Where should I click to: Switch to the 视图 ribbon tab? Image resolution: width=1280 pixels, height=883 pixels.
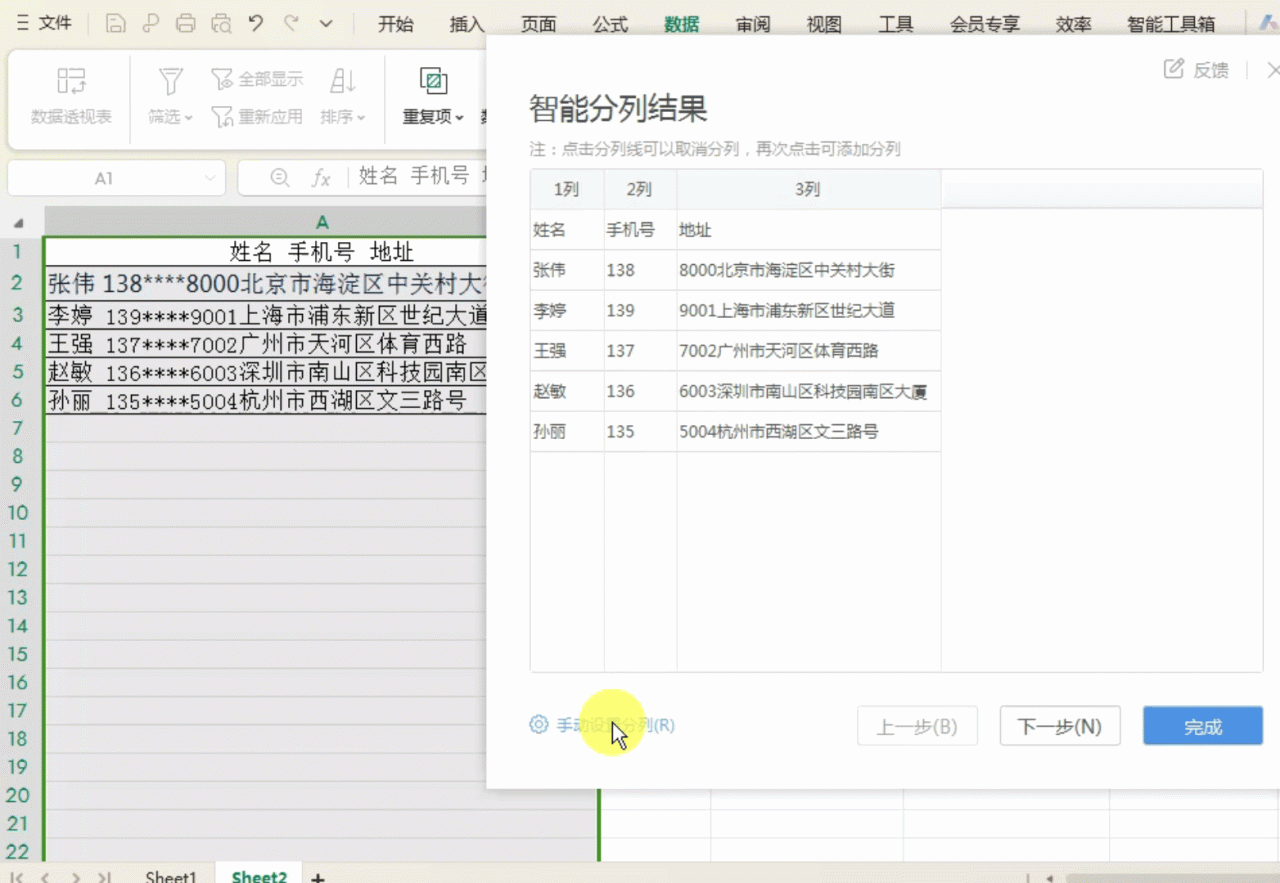click(824, 24)
